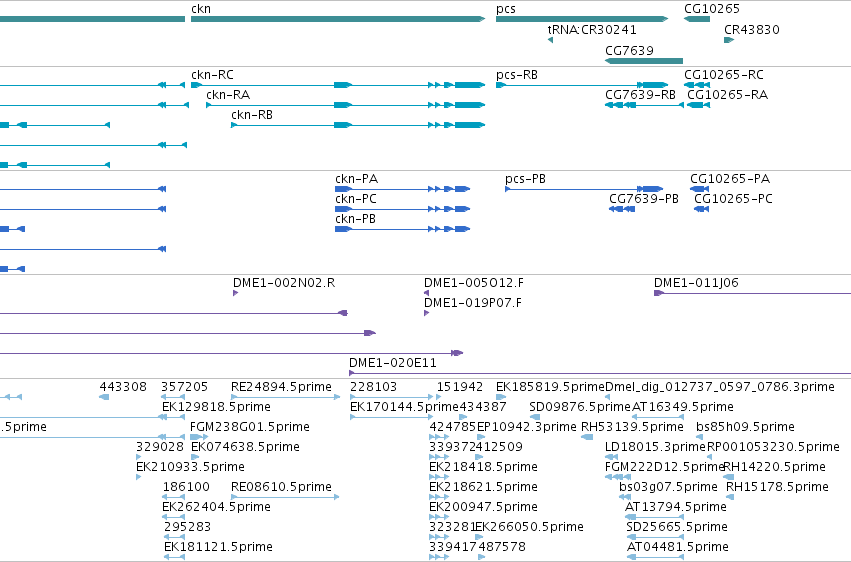851x562 pixels.
Task: Click the DME1-019P07.F feature label
Action: tap(473, 303)
